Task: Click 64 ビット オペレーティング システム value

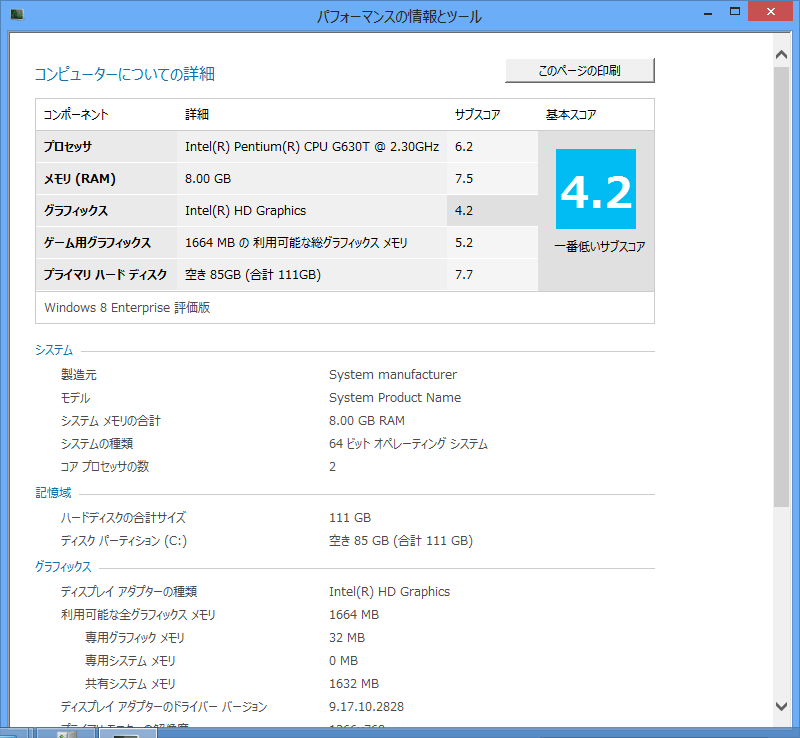Action: tap(408, 444)
